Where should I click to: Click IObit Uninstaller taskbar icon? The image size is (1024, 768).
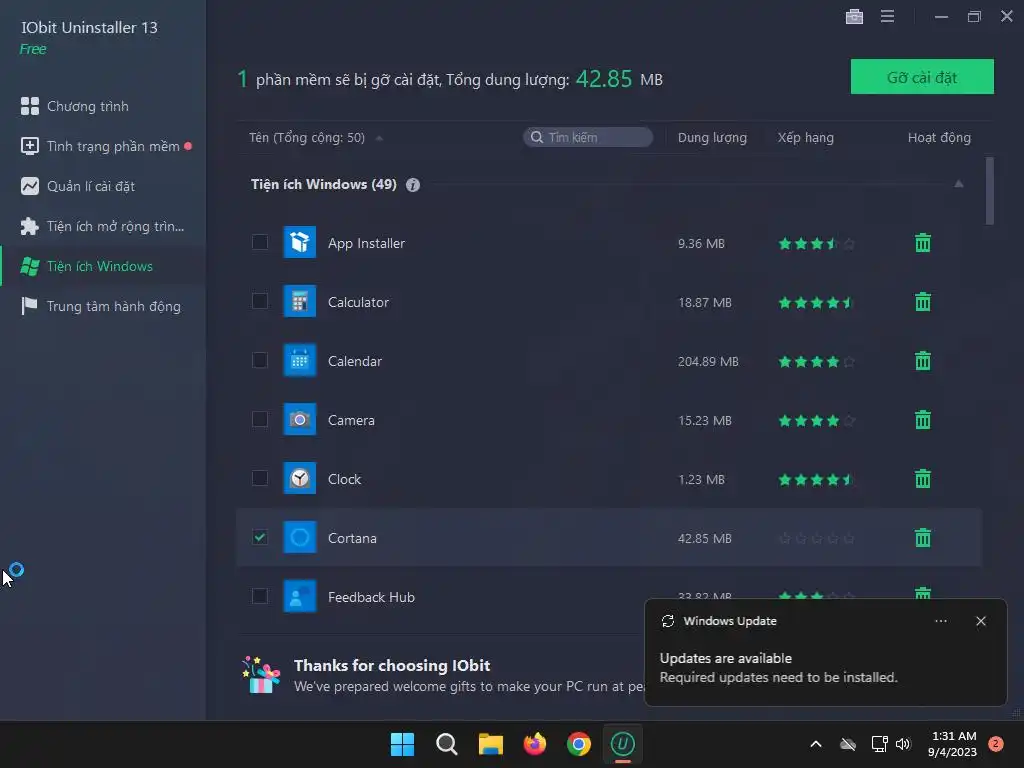pyautogui.click(x=622, y=744)
